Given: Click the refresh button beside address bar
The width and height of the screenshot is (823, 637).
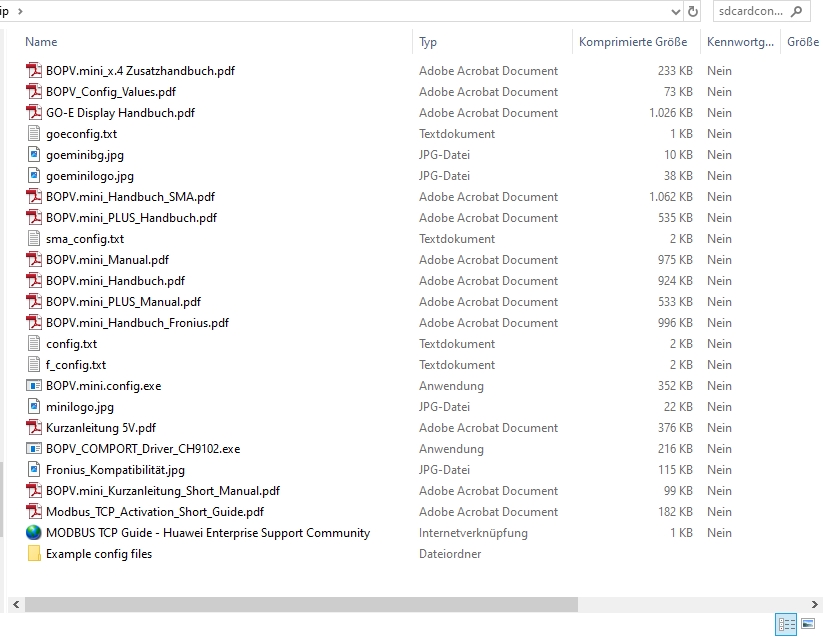Looking at the screenshot, I should pyautogui.click(x=693, y=11).
